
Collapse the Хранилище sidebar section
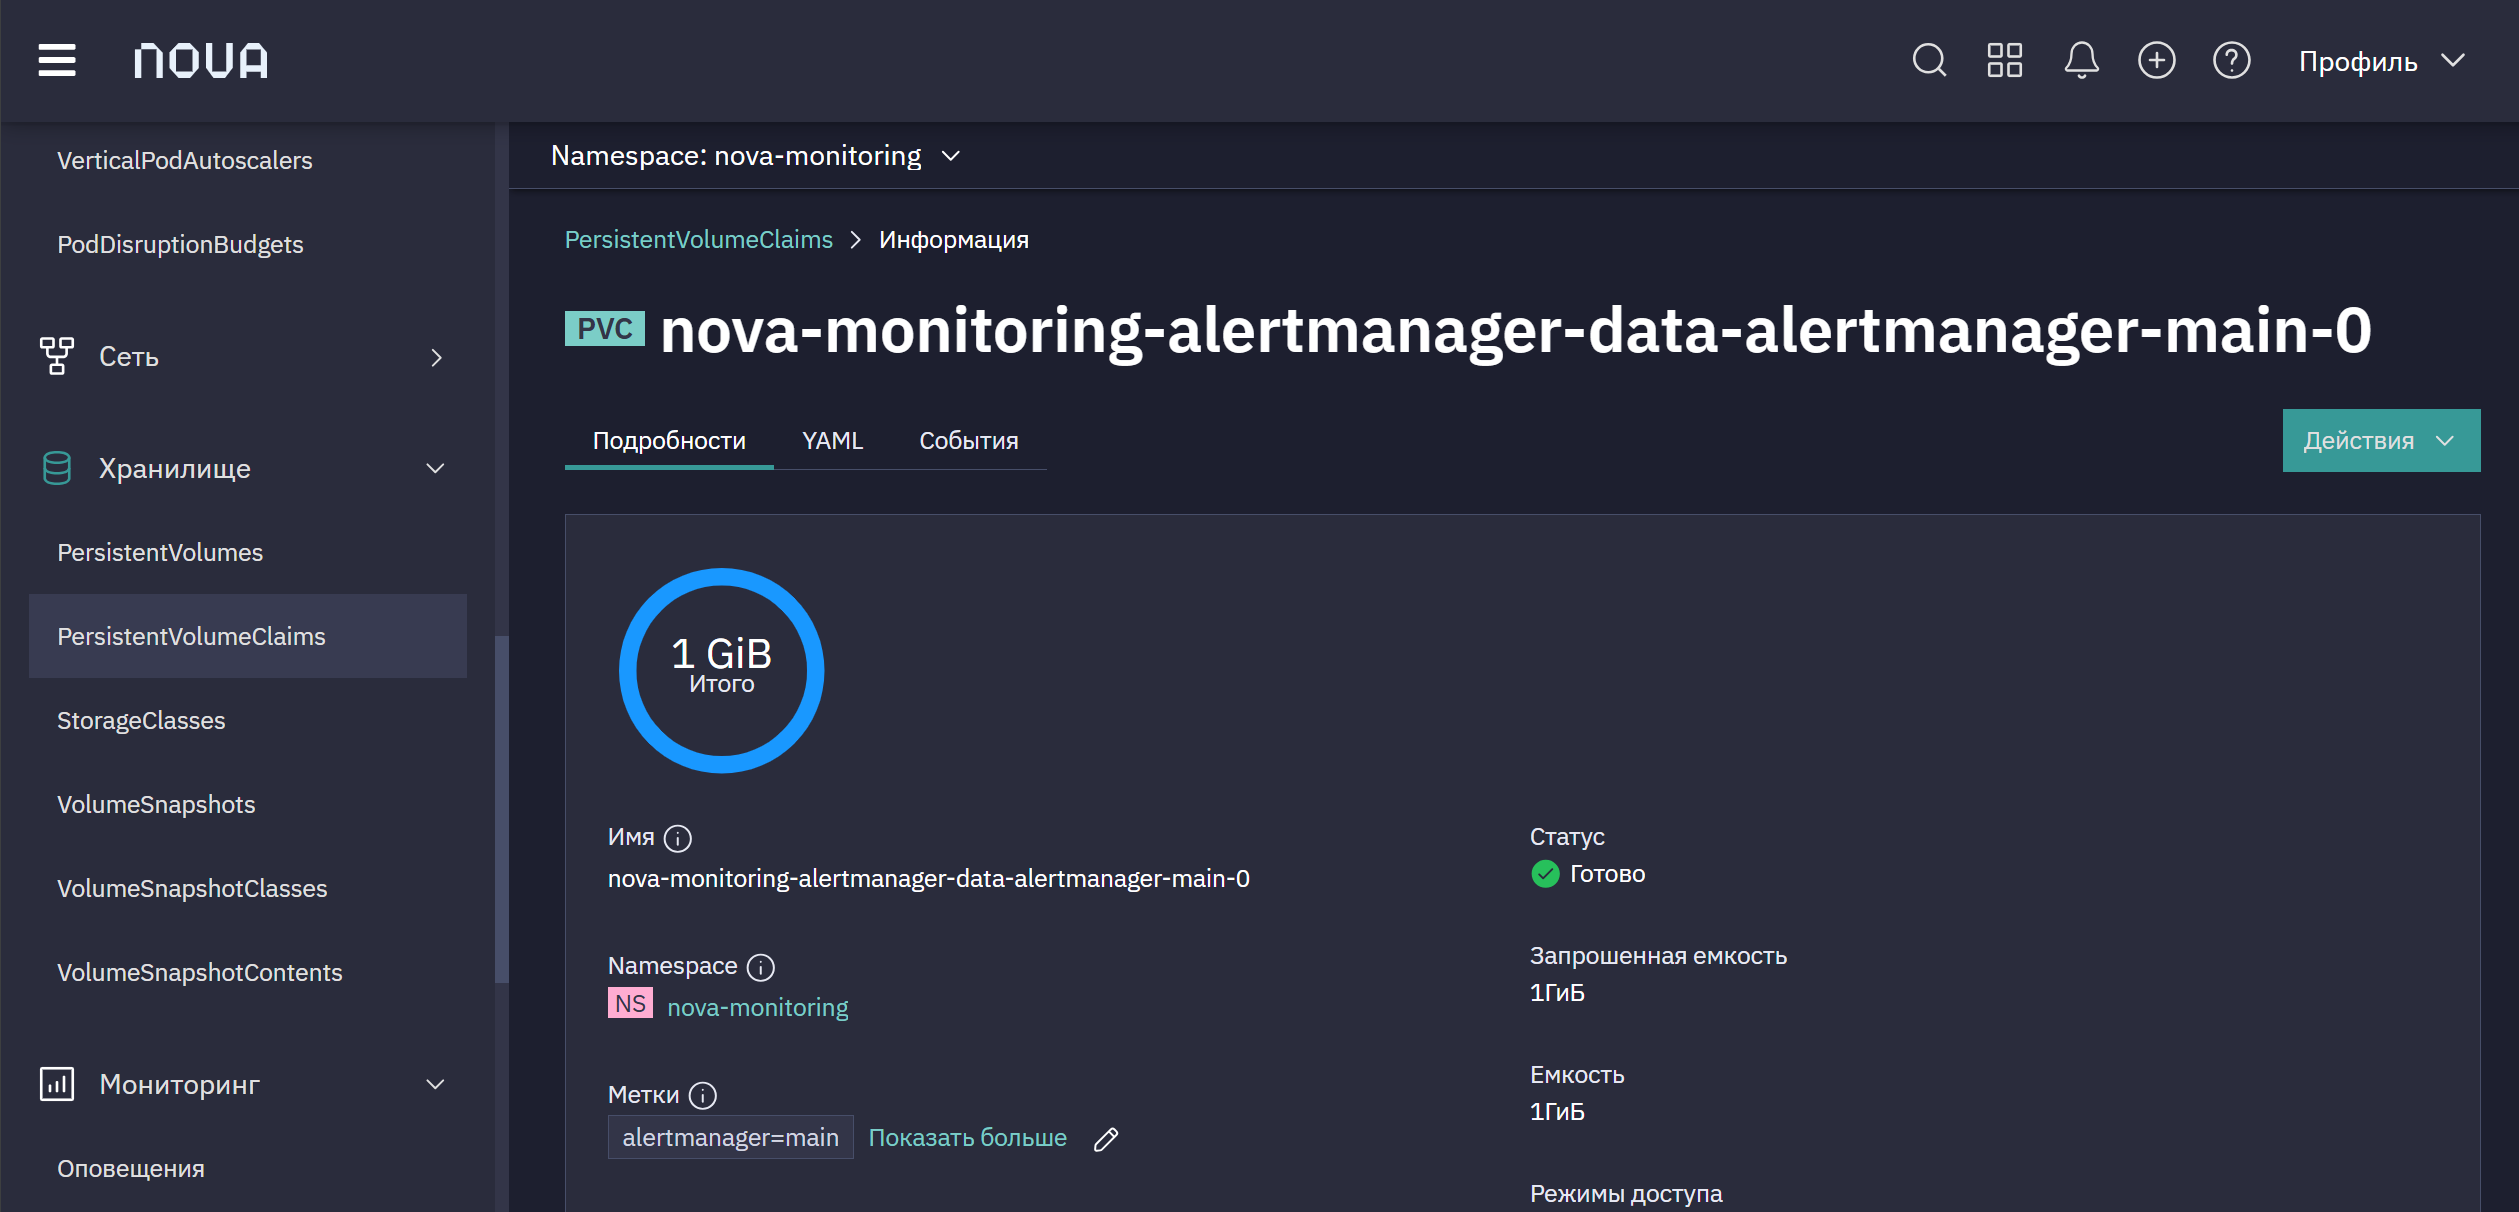[240, 468]
